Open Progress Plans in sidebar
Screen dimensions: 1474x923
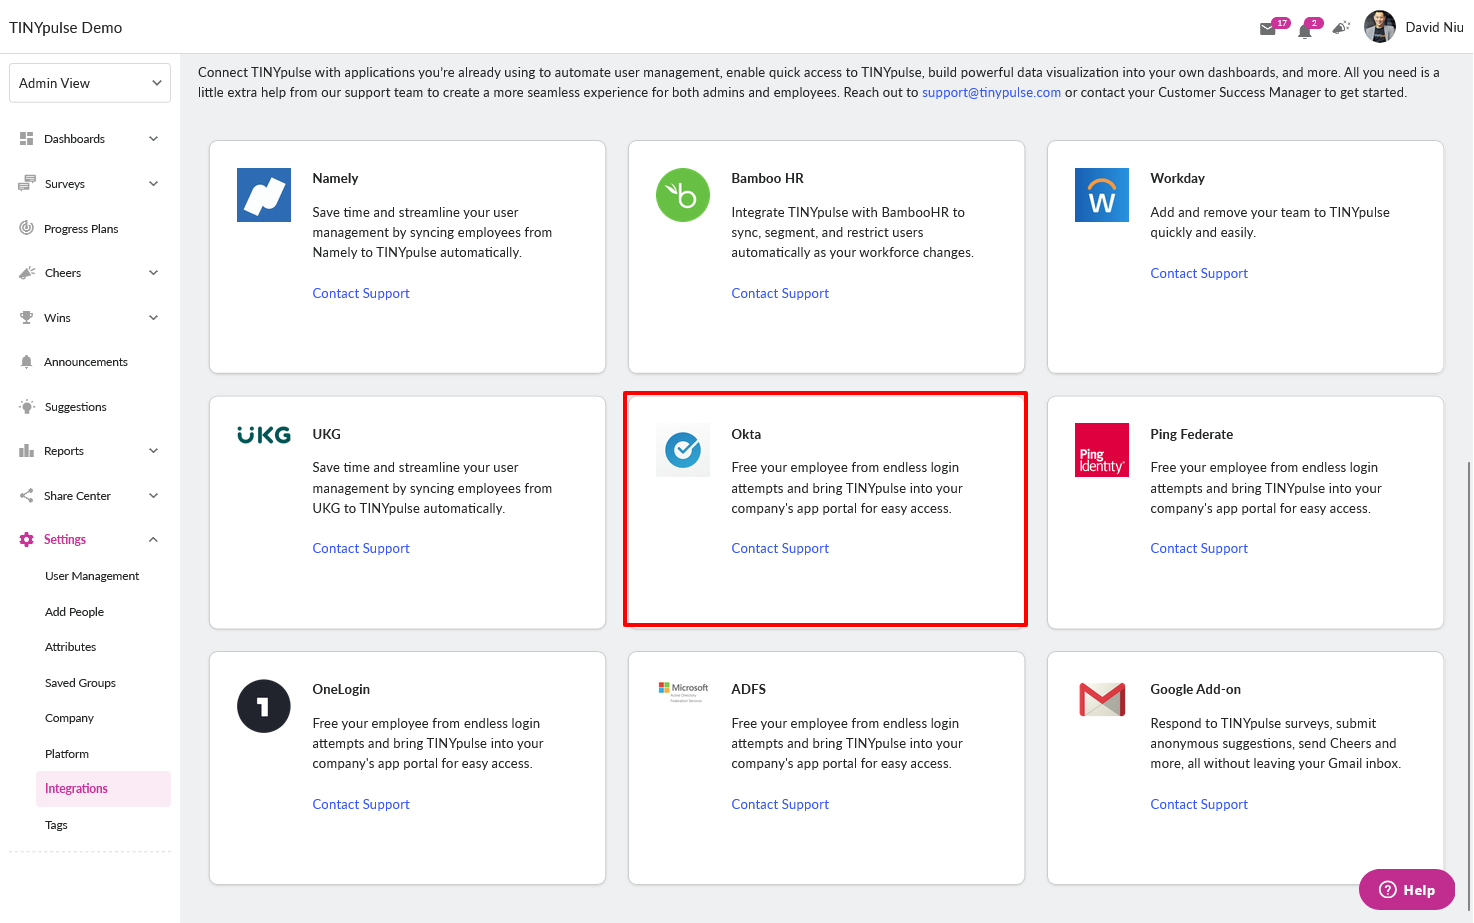(x=81, y=229)
